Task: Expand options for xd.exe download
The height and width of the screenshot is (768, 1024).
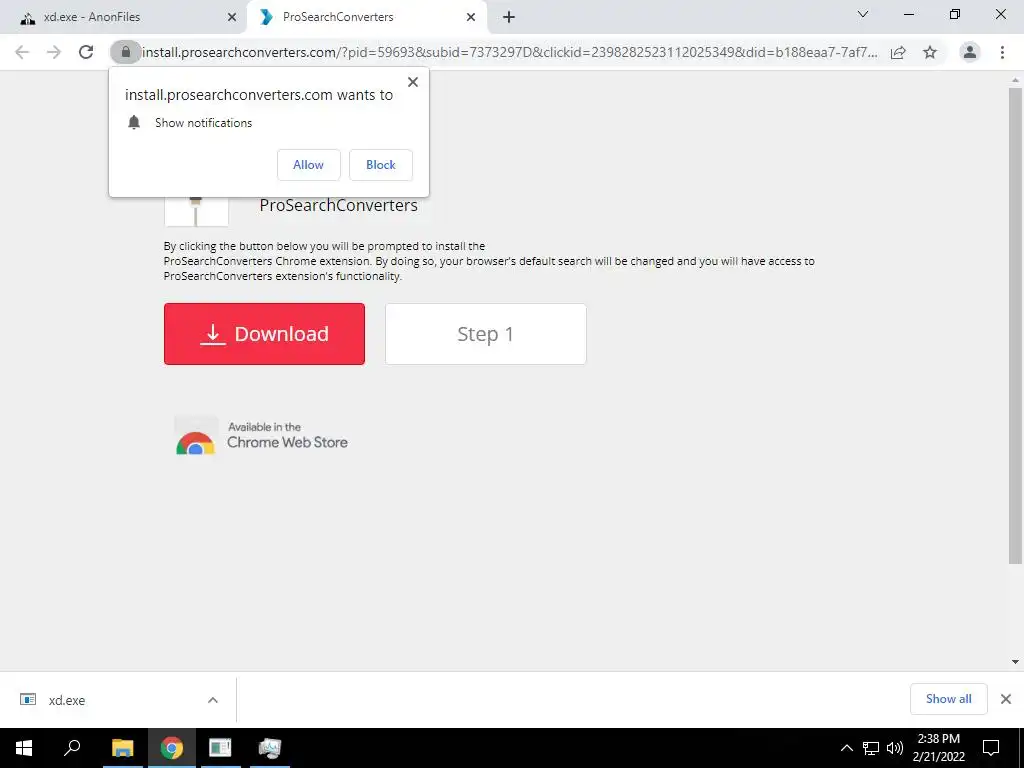Action: (x=213, y=700)
